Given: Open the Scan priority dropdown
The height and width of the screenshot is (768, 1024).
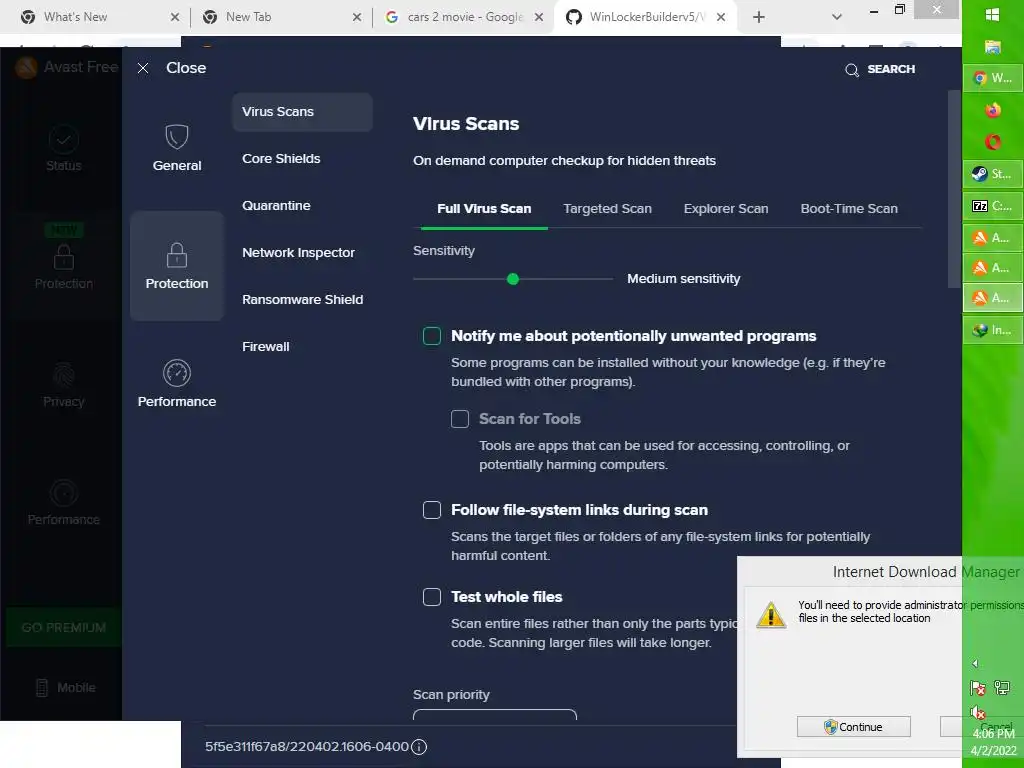Looking at the screenshot, I should tap(494, 714).
